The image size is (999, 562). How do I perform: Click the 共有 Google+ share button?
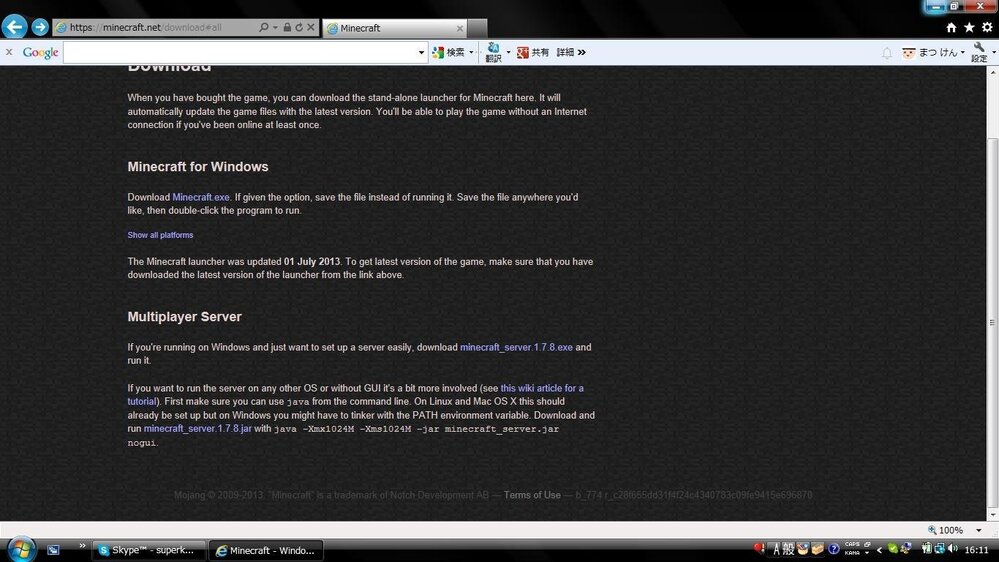[533, 52]
